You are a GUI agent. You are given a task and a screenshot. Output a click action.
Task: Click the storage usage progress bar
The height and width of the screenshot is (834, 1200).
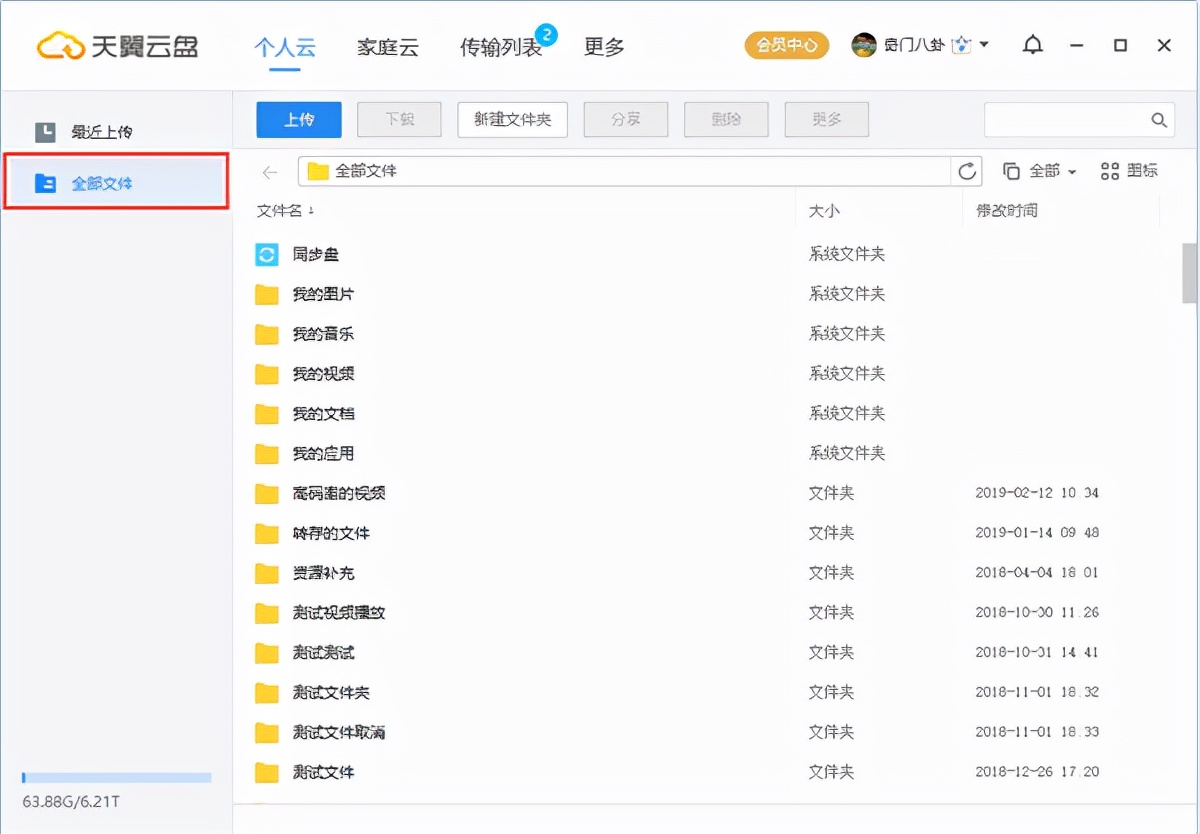point(115,777)
